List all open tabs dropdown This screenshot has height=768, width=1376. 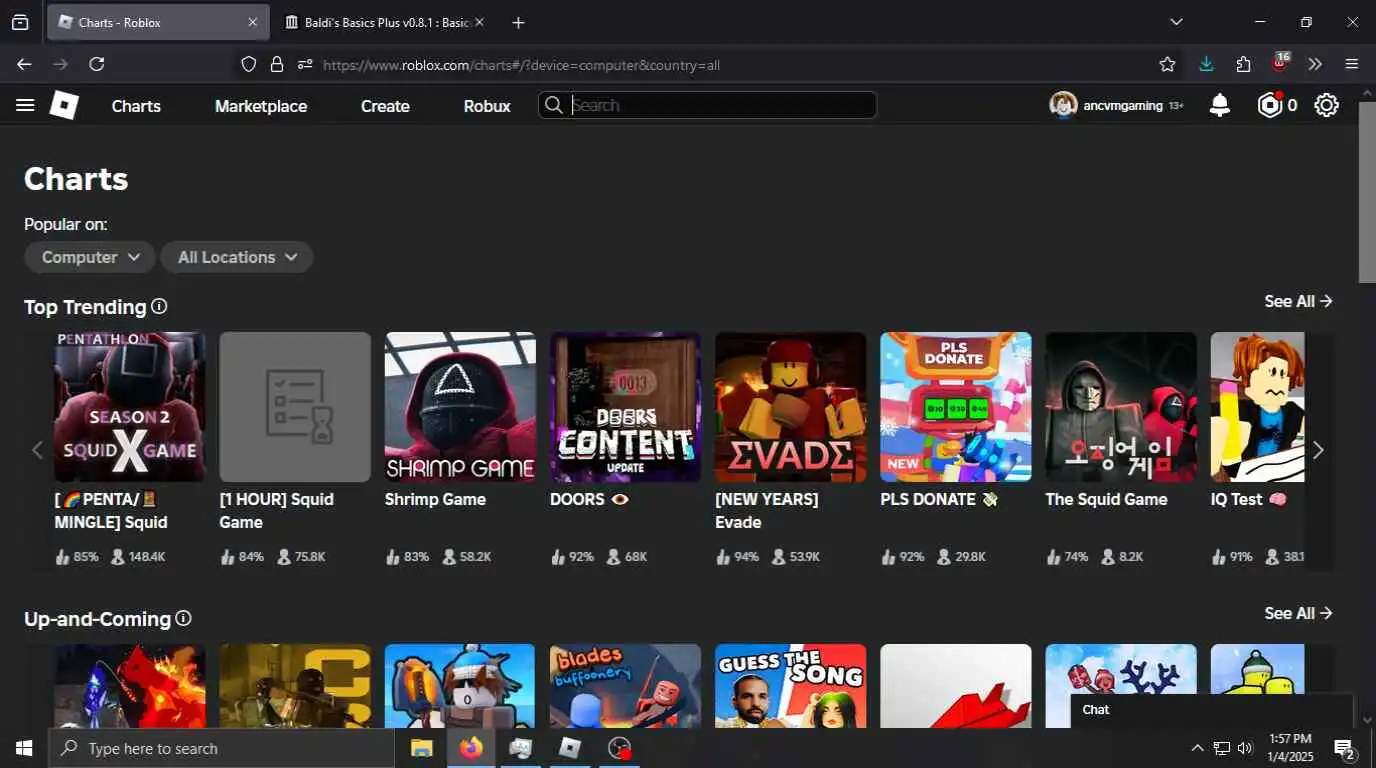pos(1176,22)
